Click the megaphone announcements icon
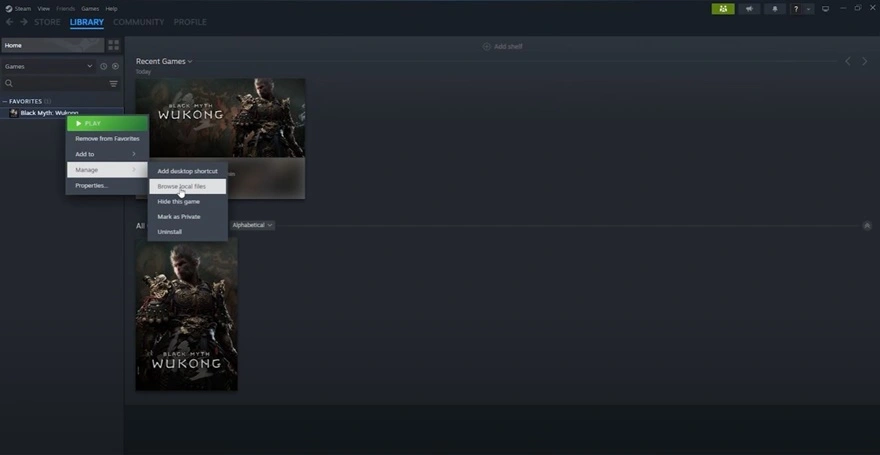 748,9
